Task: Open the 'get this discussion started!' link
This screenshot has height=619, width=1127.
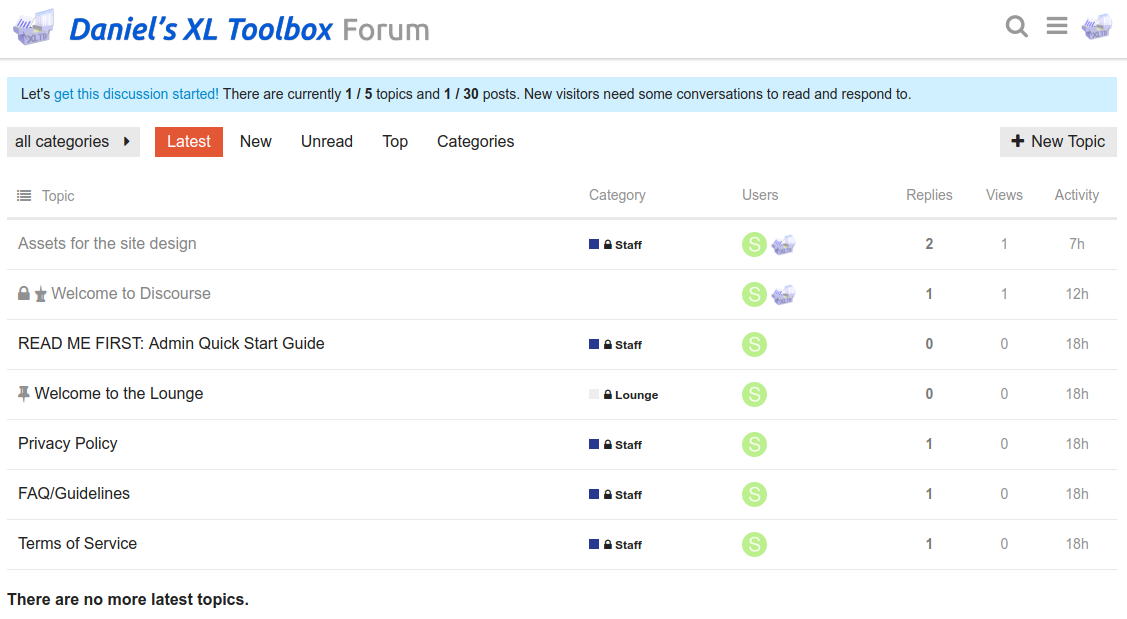Action: [x=137, y=94]
